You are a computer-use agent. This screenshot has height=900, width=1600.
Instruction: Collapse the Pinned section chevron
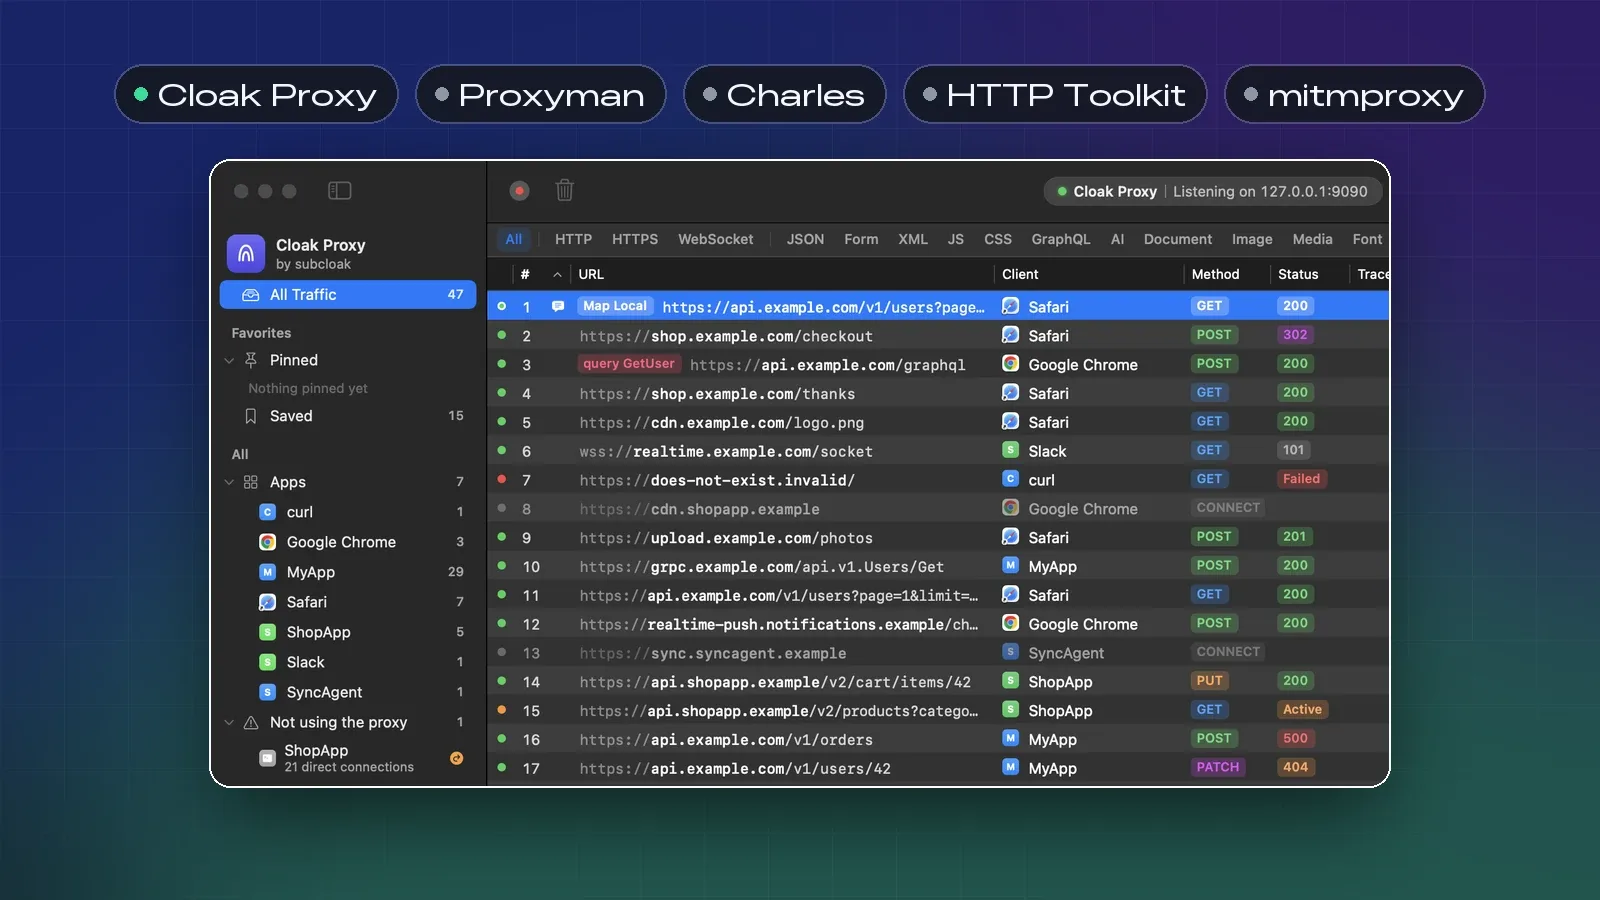[229, 360]
